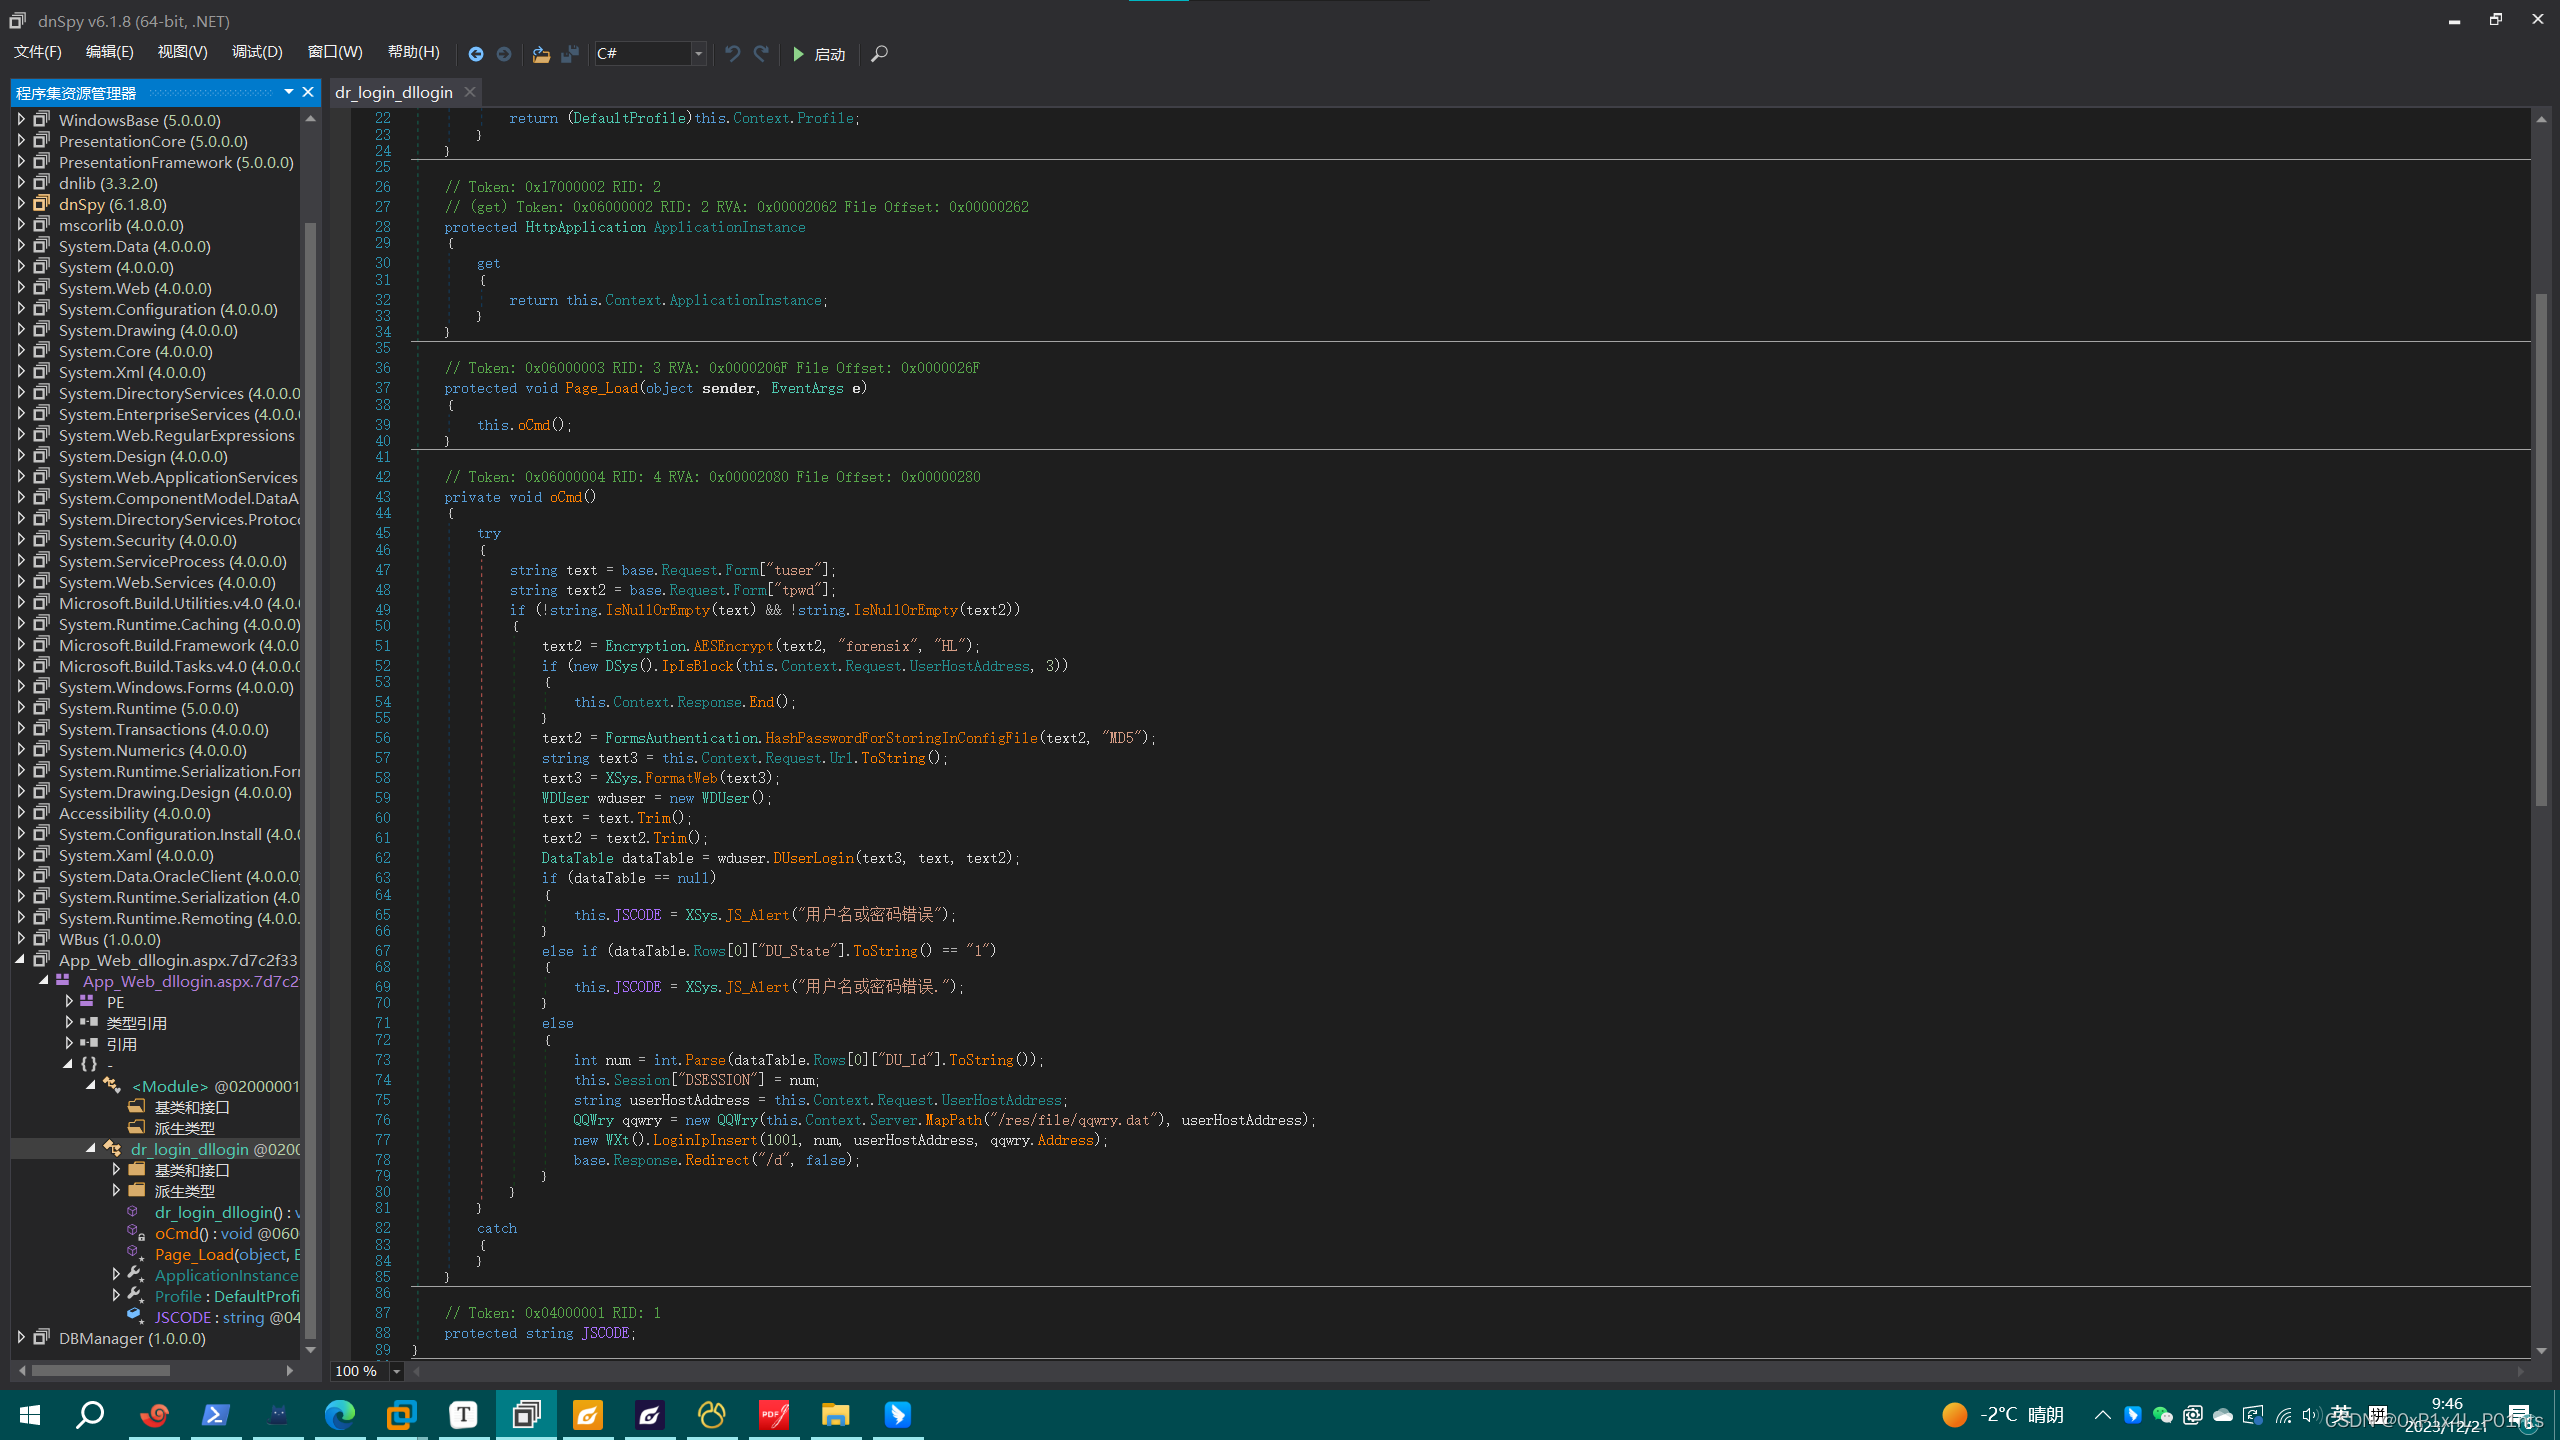
Task: Redo the last action
Action: click(x=761, y=54)
